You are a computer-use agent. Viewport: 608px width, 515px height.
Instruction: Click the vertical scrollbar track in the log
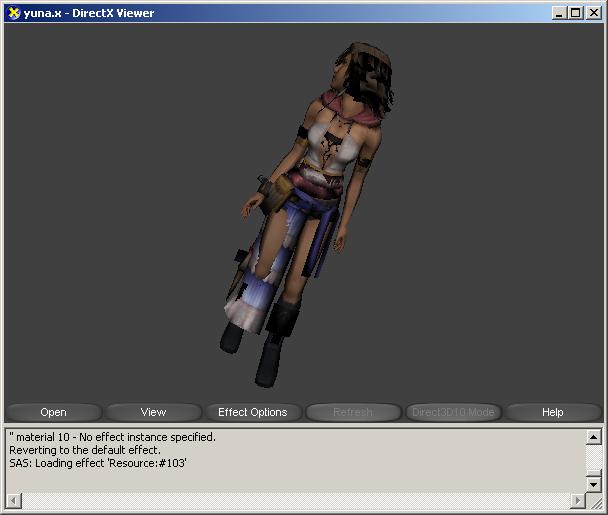[593, 460]
